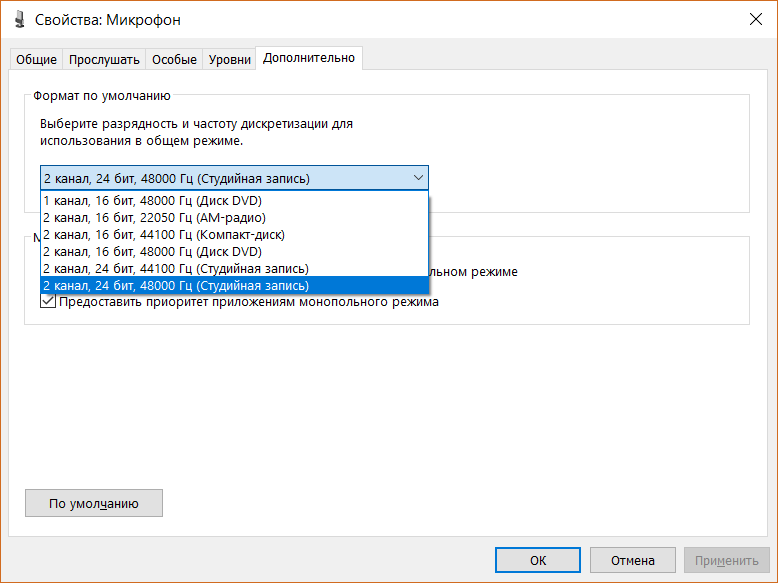Click highlighted 24 бит, 48000 Гц list item
The width and height of the screenshot is (778, 583).
(x=175, y=285)
